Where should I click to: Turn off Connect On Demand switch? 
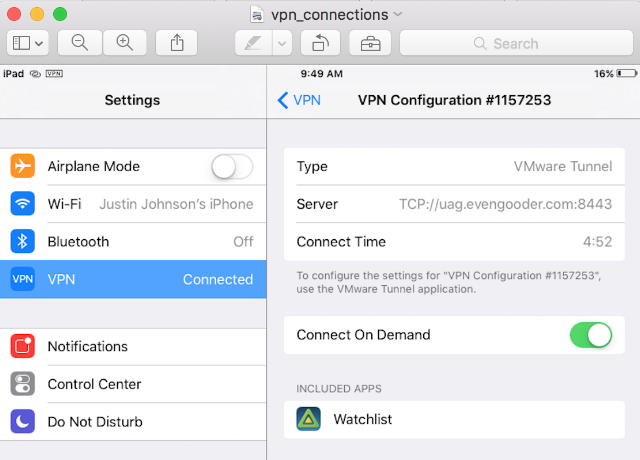pyautogui.click(x=590, y=335)
